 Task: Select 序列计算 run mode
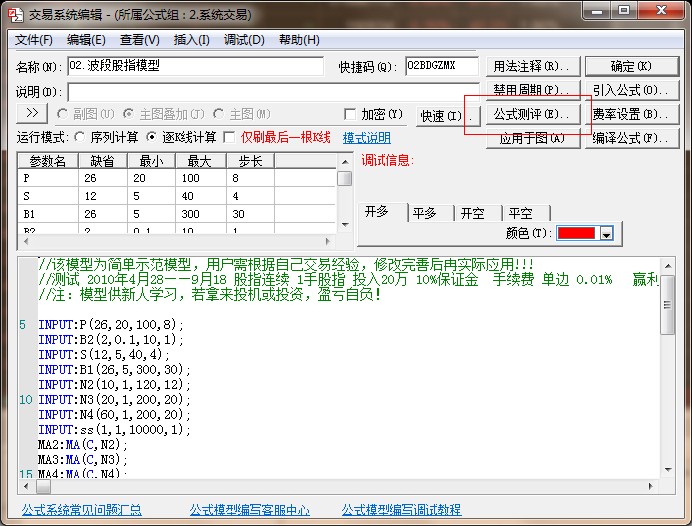[x=81, y=137]
